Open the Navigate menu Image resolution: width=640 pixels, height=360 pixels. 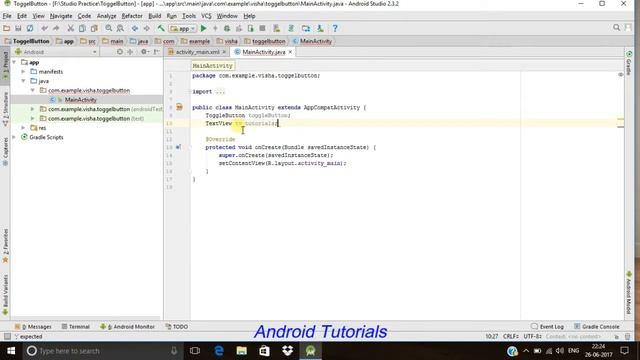pos(61,16)
